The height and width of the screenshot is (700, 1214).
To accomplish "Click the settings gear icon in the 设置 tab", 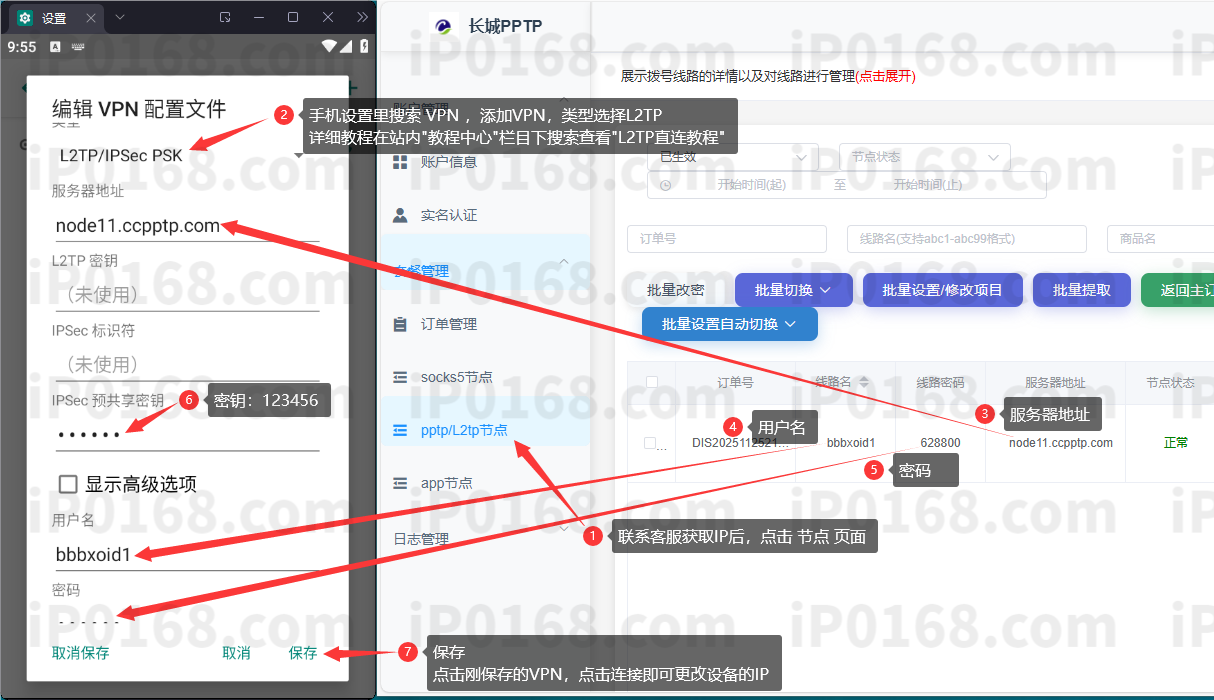I will point(25,18).
